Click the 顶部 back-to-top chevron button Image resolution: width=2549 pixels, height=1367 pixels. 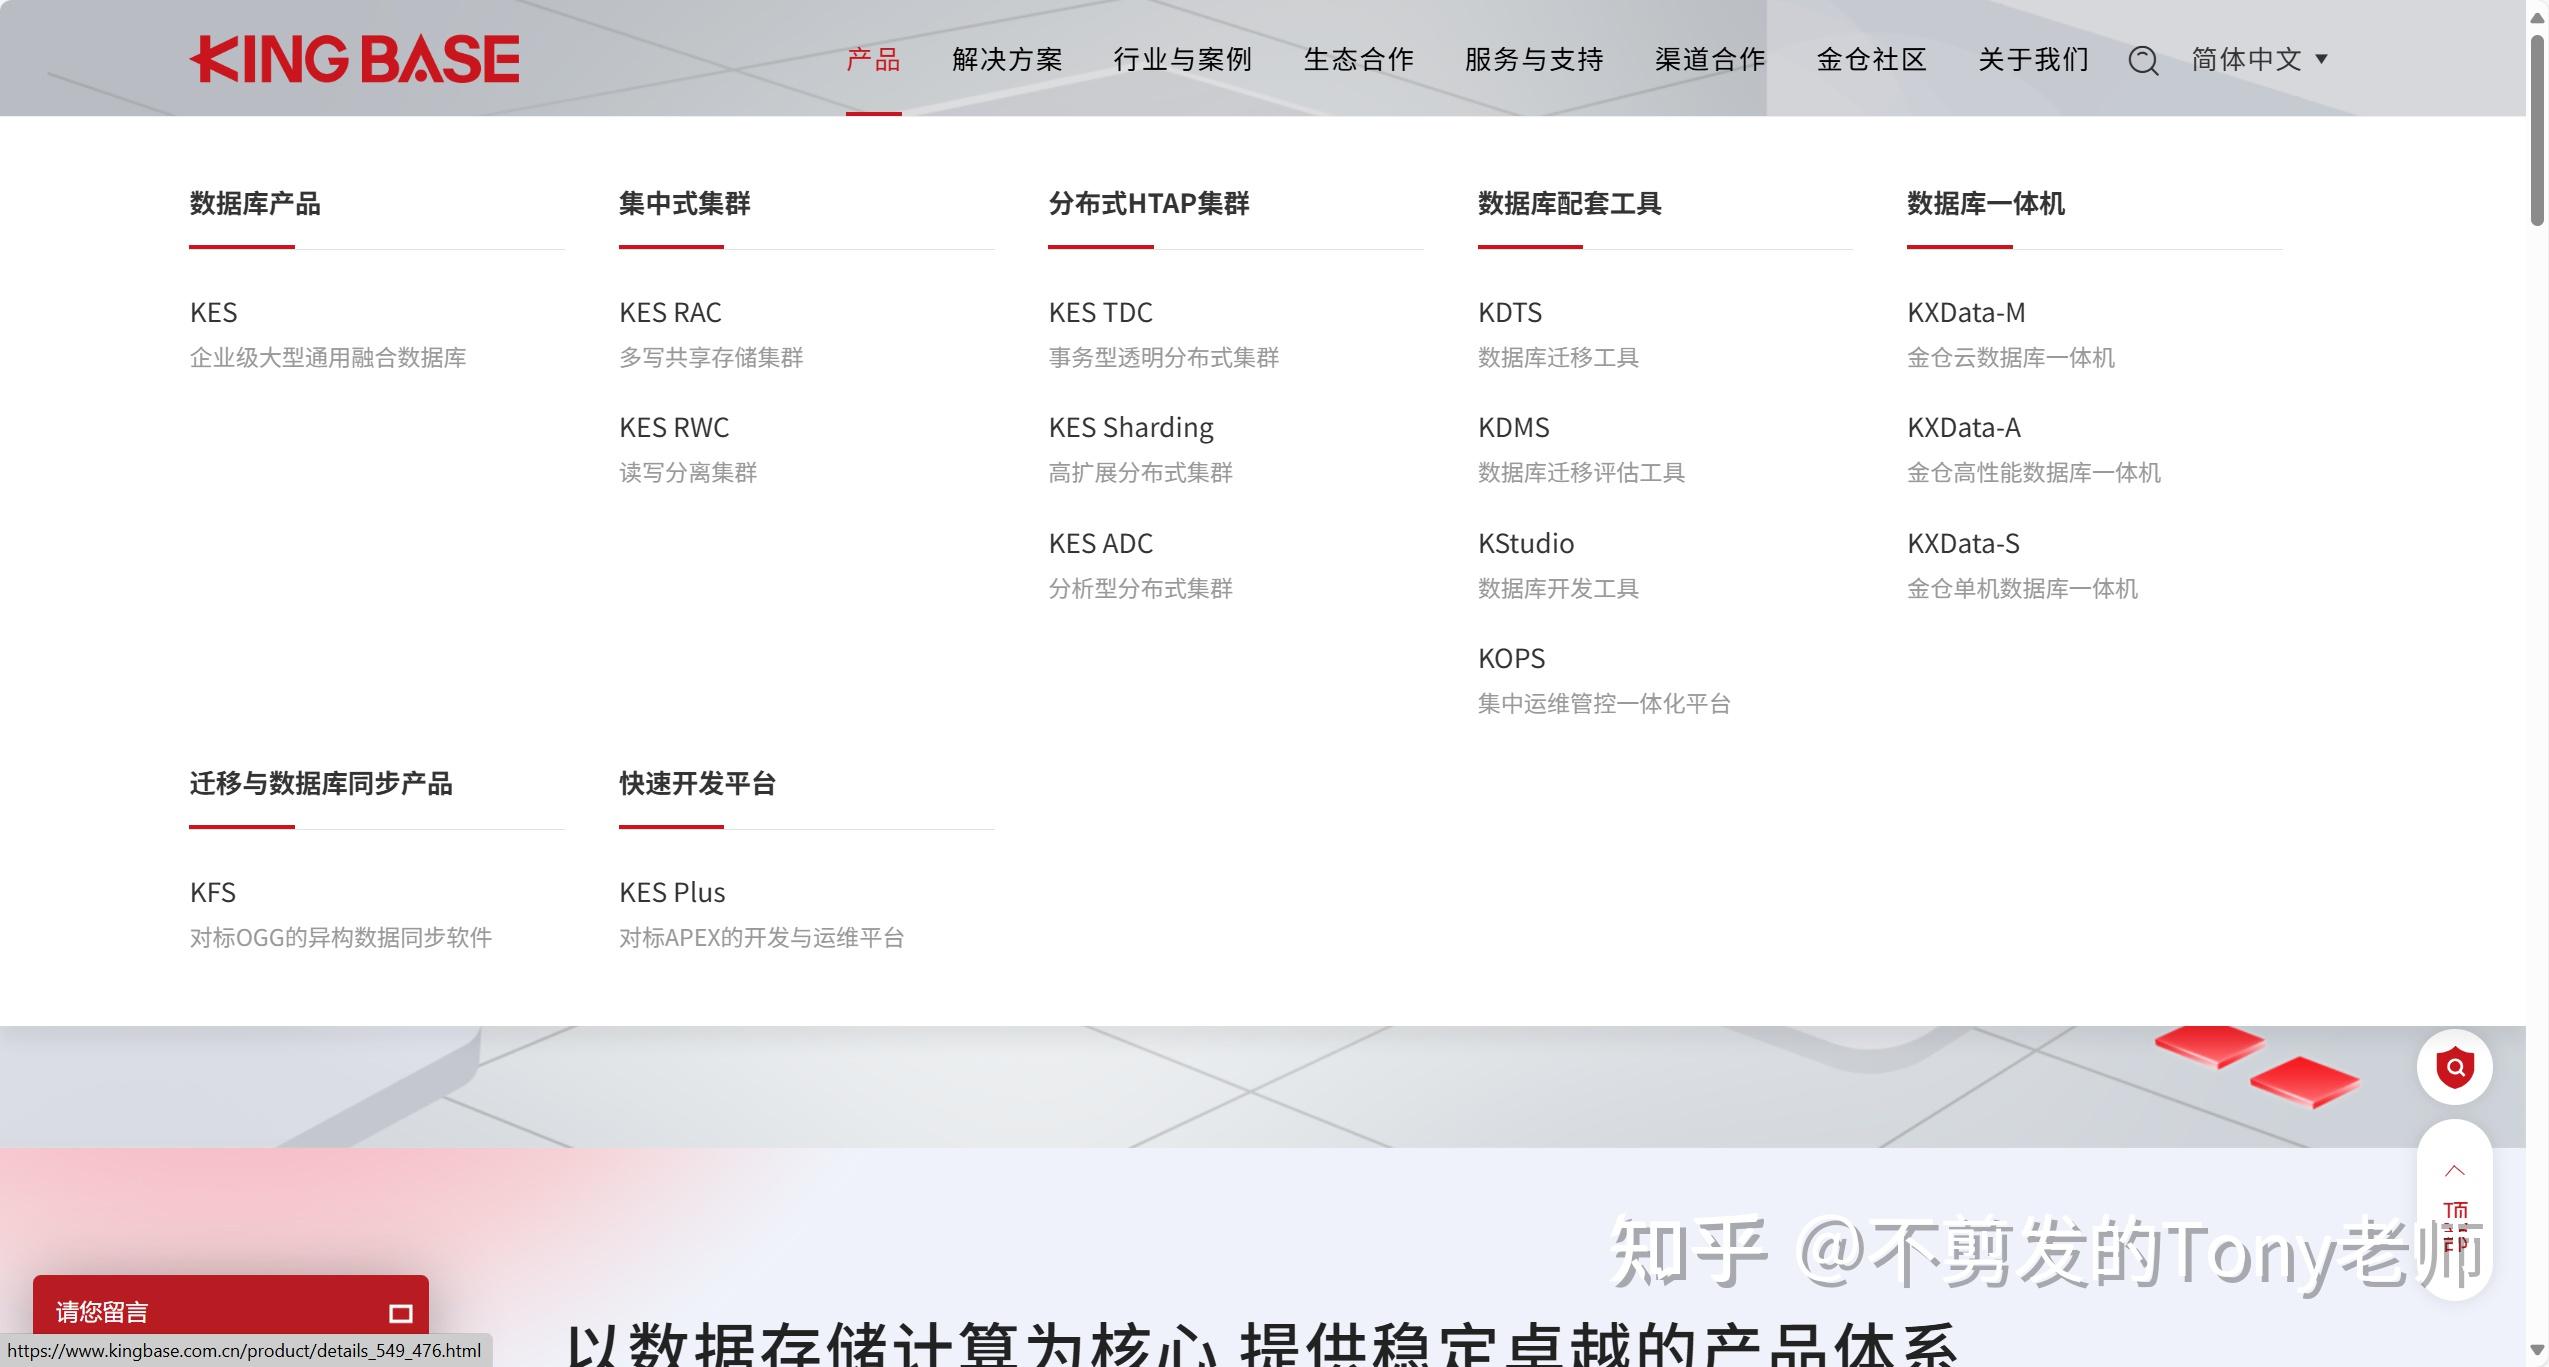[2453, 1170]
